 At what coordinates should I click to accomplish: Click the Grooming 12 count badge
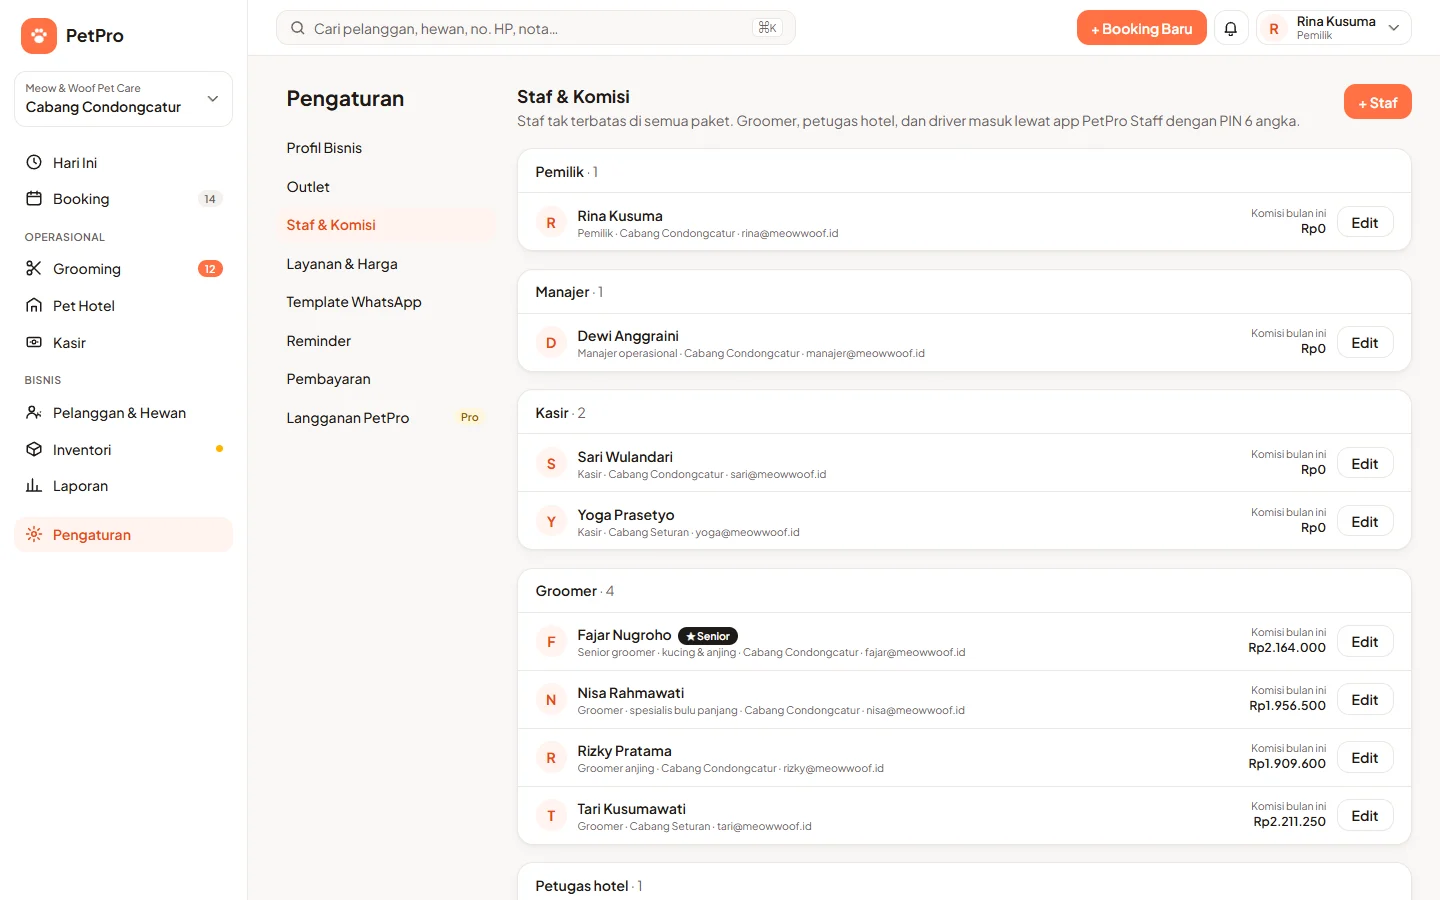coord(210,269)
